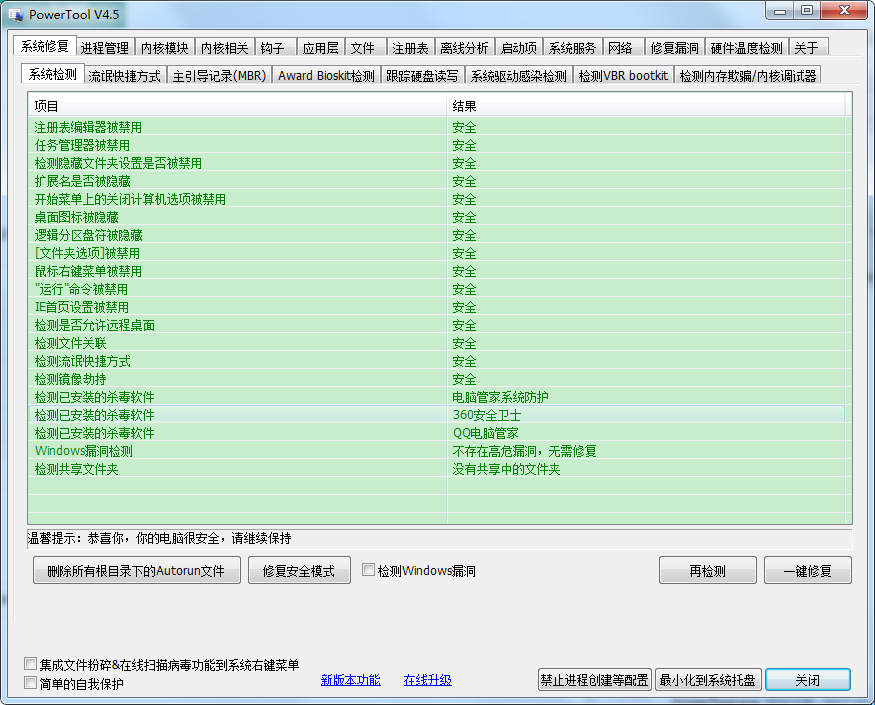Click the 再检测 button
The width and height of the screenshot is (875, 705).
click(707, 572)
